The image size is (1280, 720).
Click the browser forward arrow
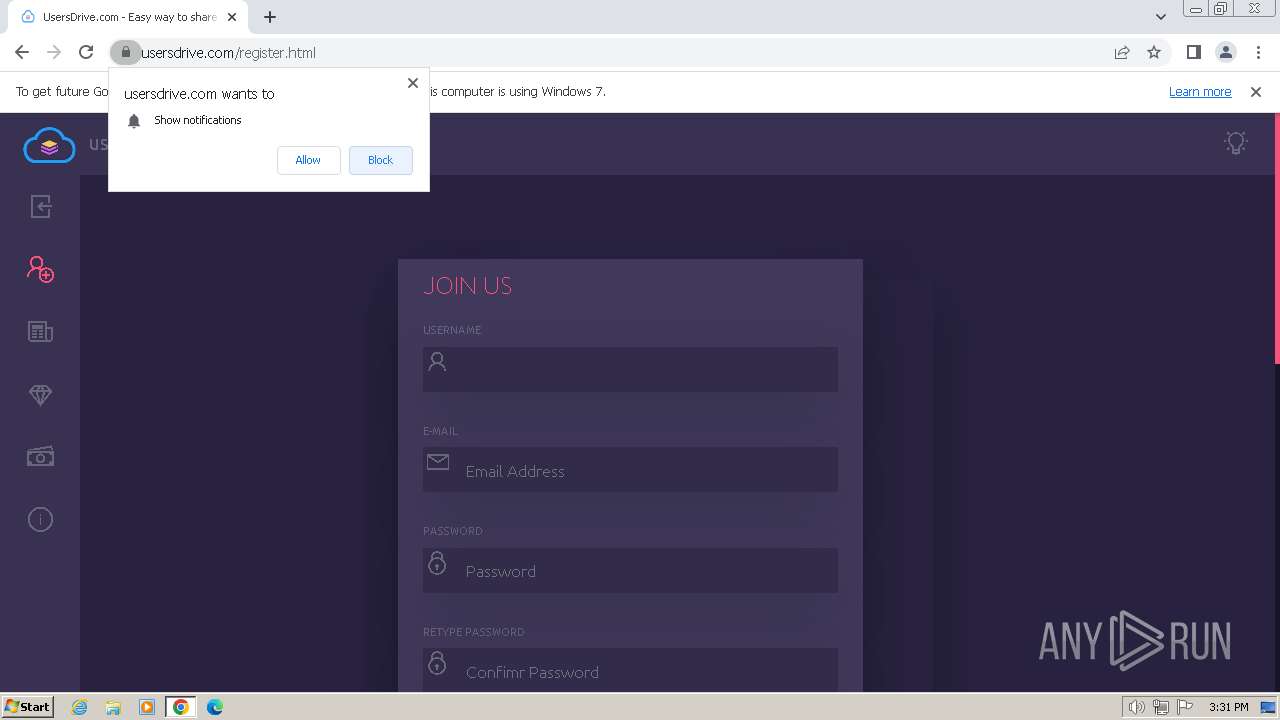54,52
